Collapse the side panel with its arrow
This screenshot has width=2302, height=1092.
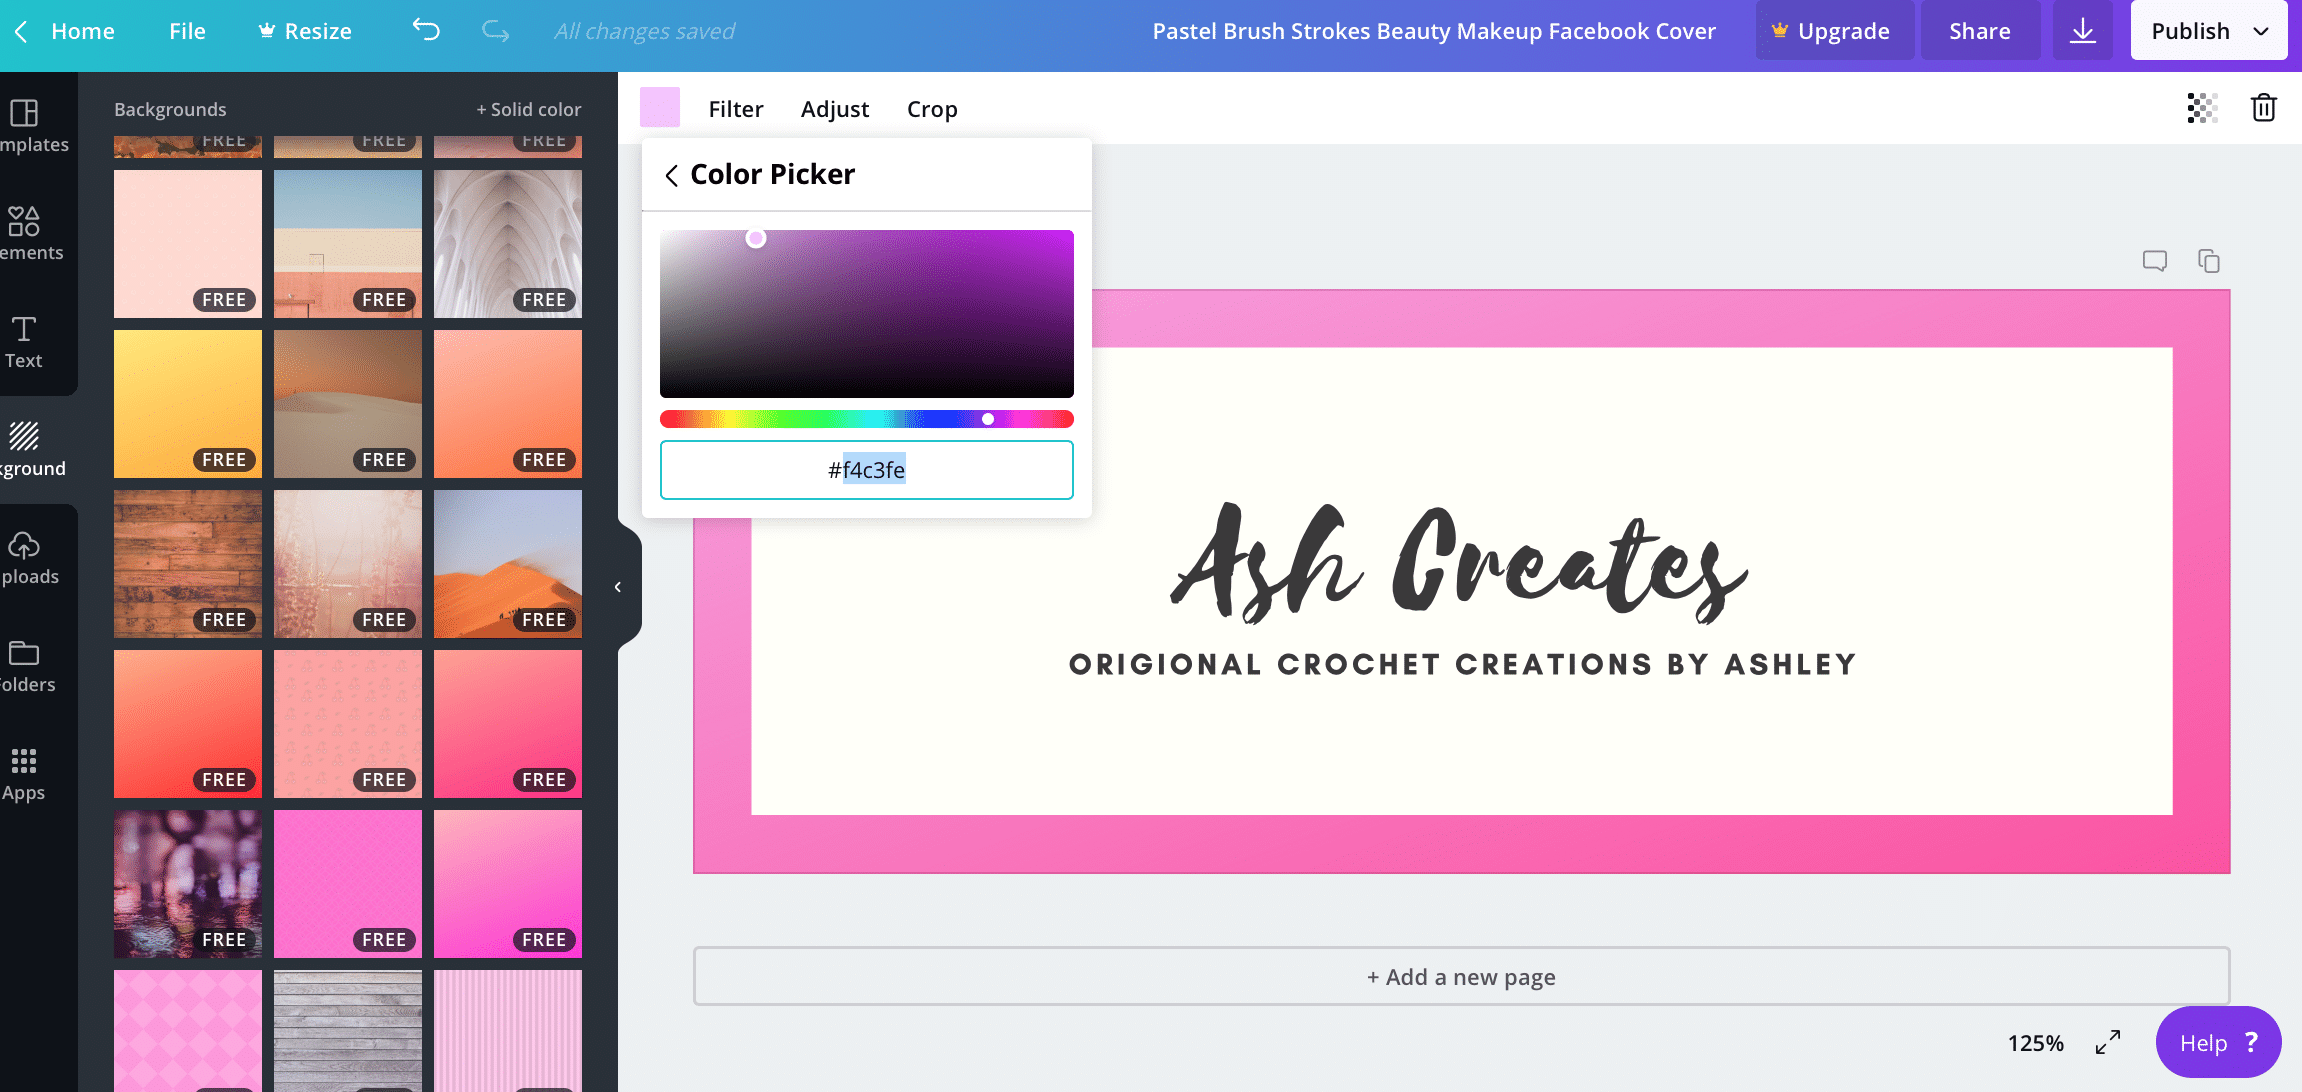coord(618,587)
